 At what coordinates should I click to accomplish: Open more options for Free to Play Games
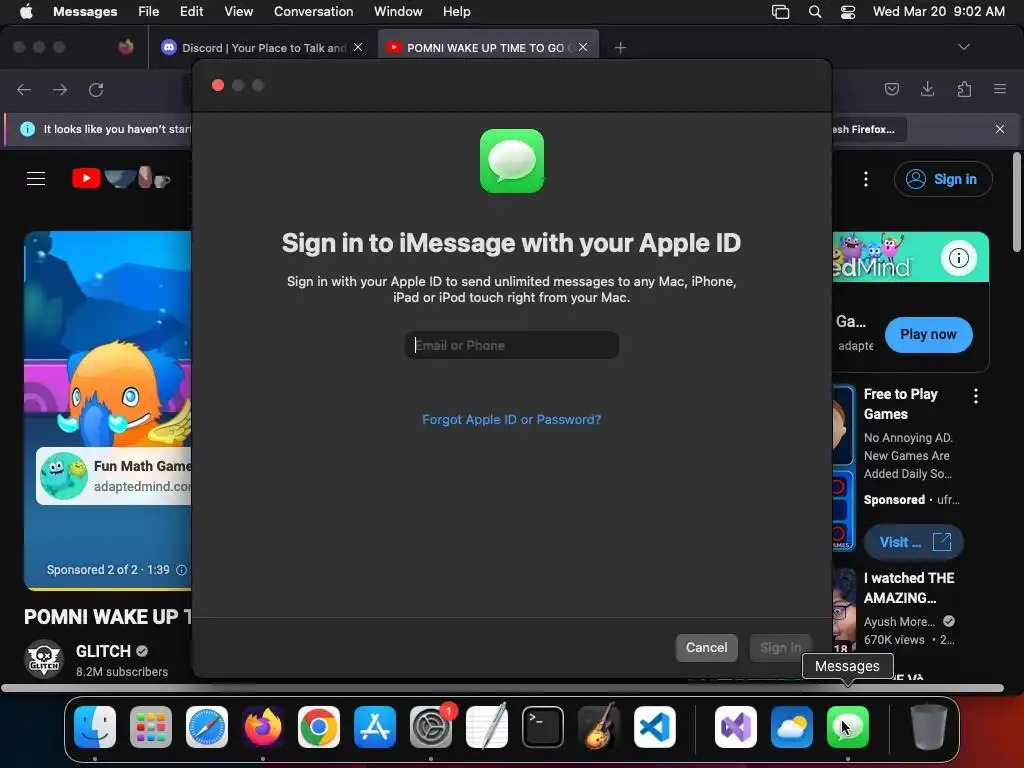976,396
